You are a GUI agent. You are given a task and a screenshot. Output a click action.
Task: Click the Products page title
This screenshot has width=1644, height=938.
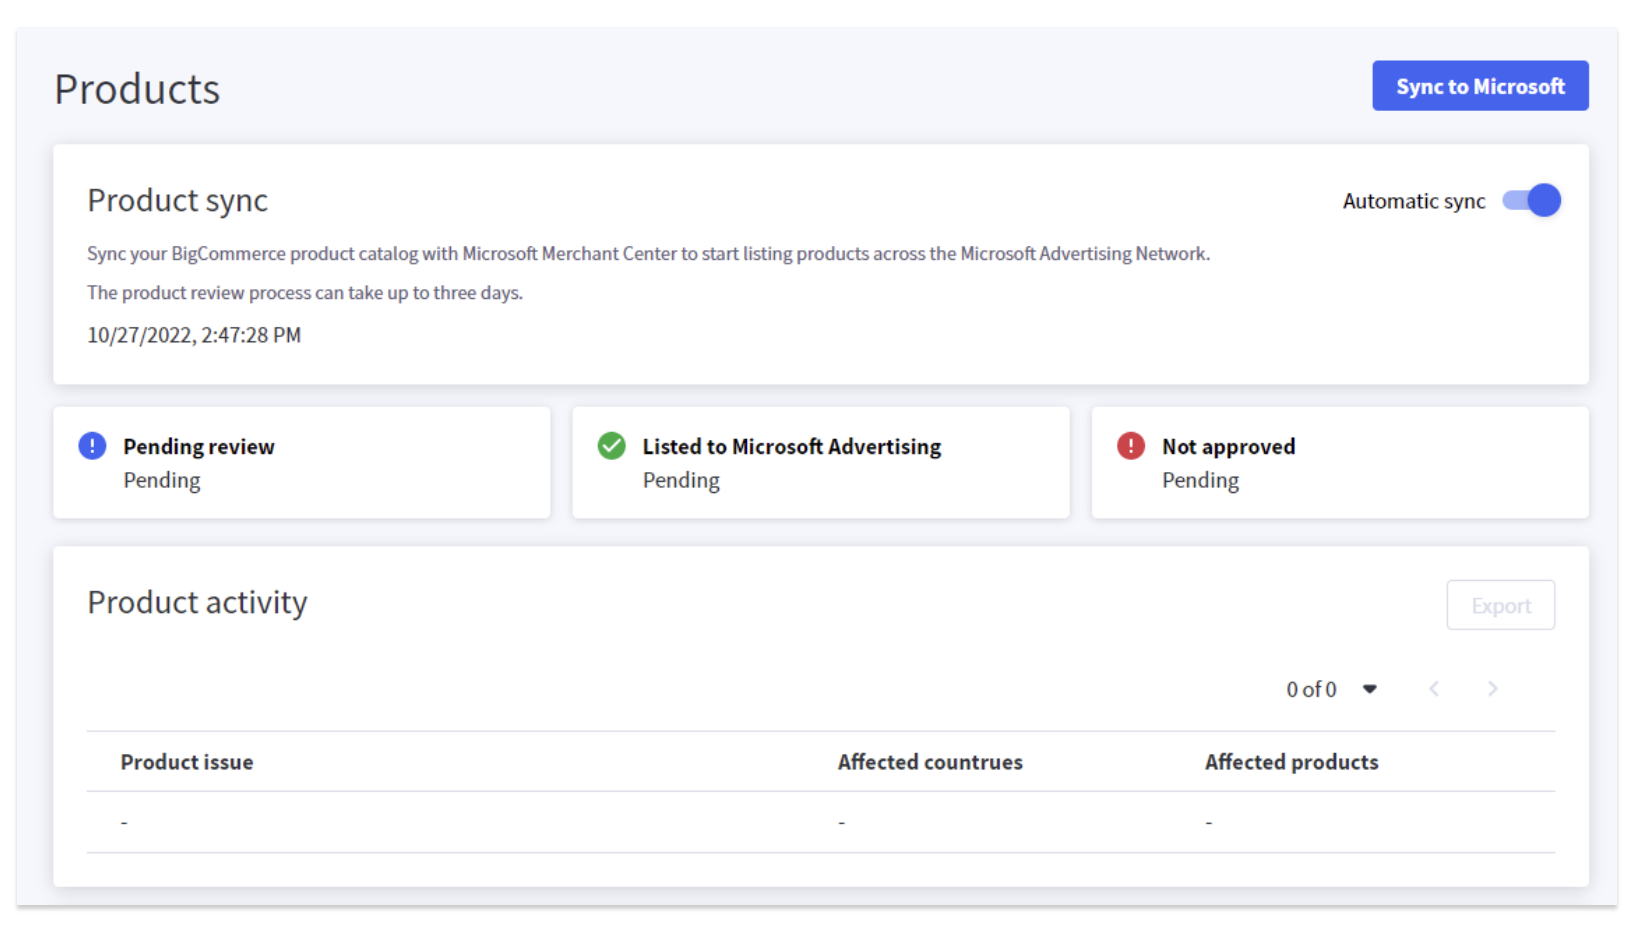click(137, 89)
